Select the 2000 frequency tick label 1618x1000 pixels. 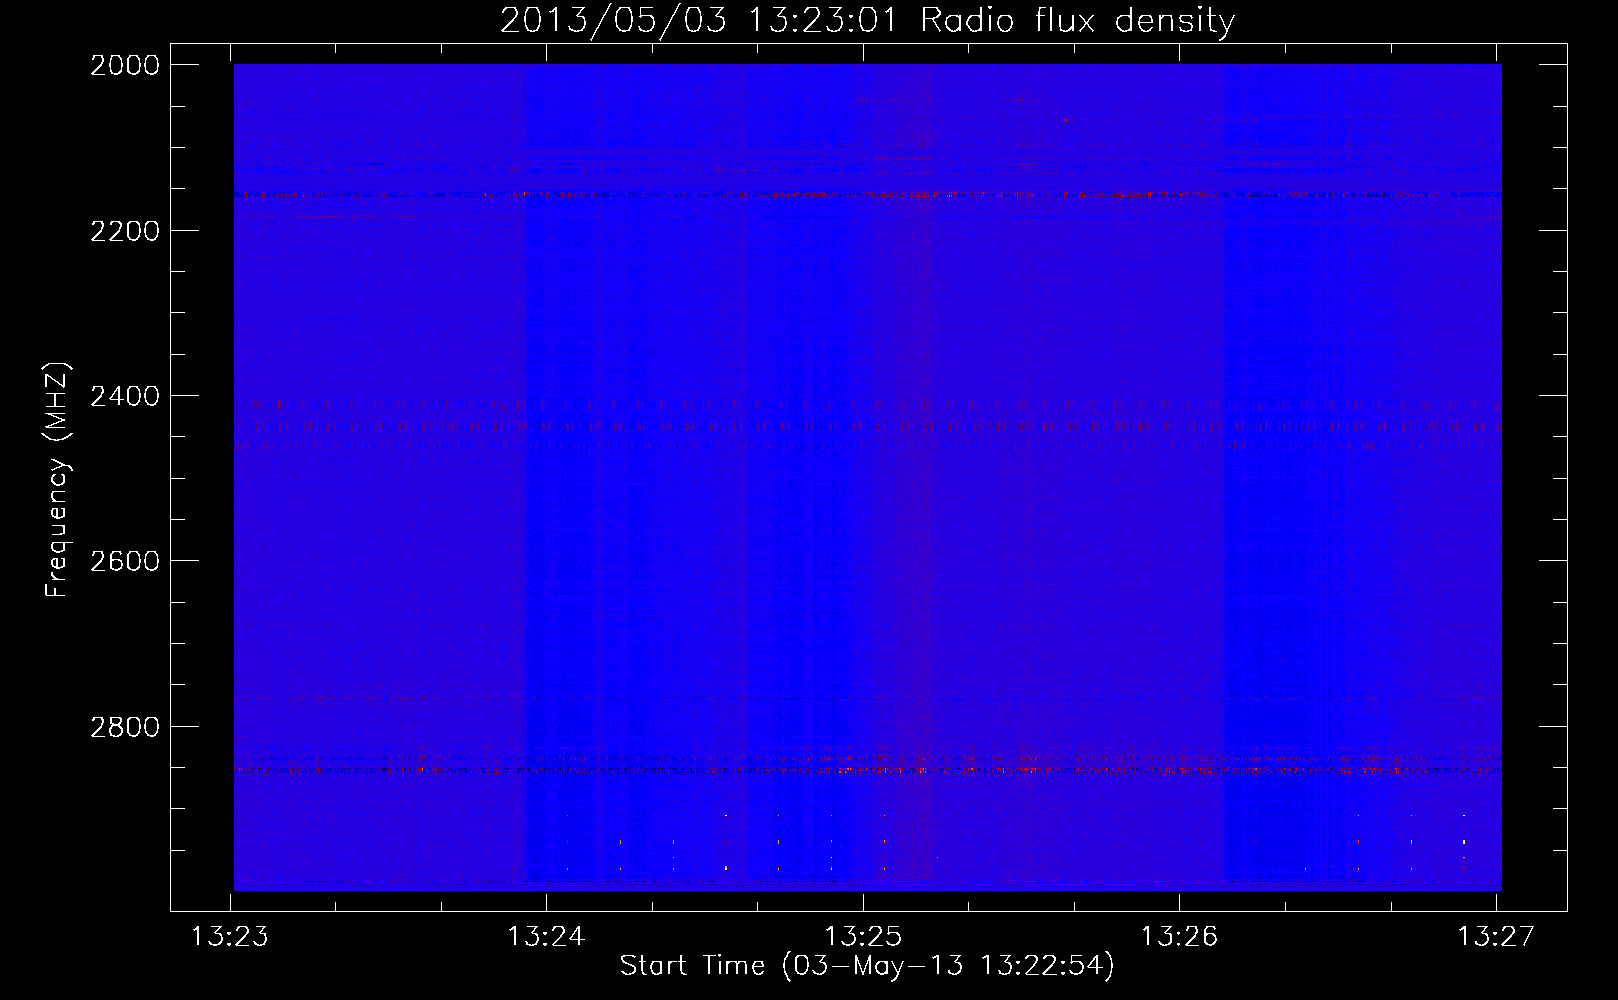tap(125, 65)
